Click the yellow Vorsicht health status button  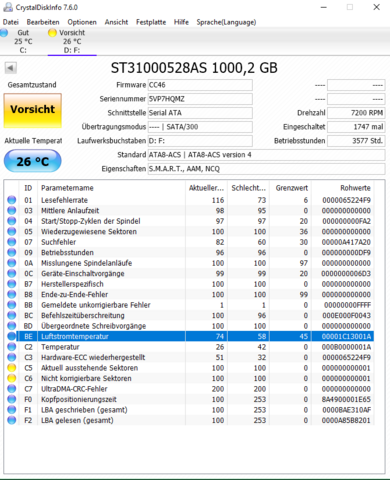coord(33,110)
